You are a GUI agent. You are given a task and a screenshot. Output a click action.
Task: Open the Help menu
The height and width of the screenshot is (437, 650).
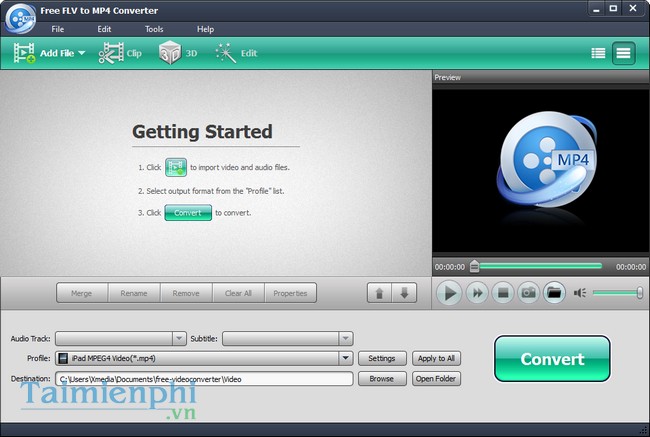click(205, 29)
